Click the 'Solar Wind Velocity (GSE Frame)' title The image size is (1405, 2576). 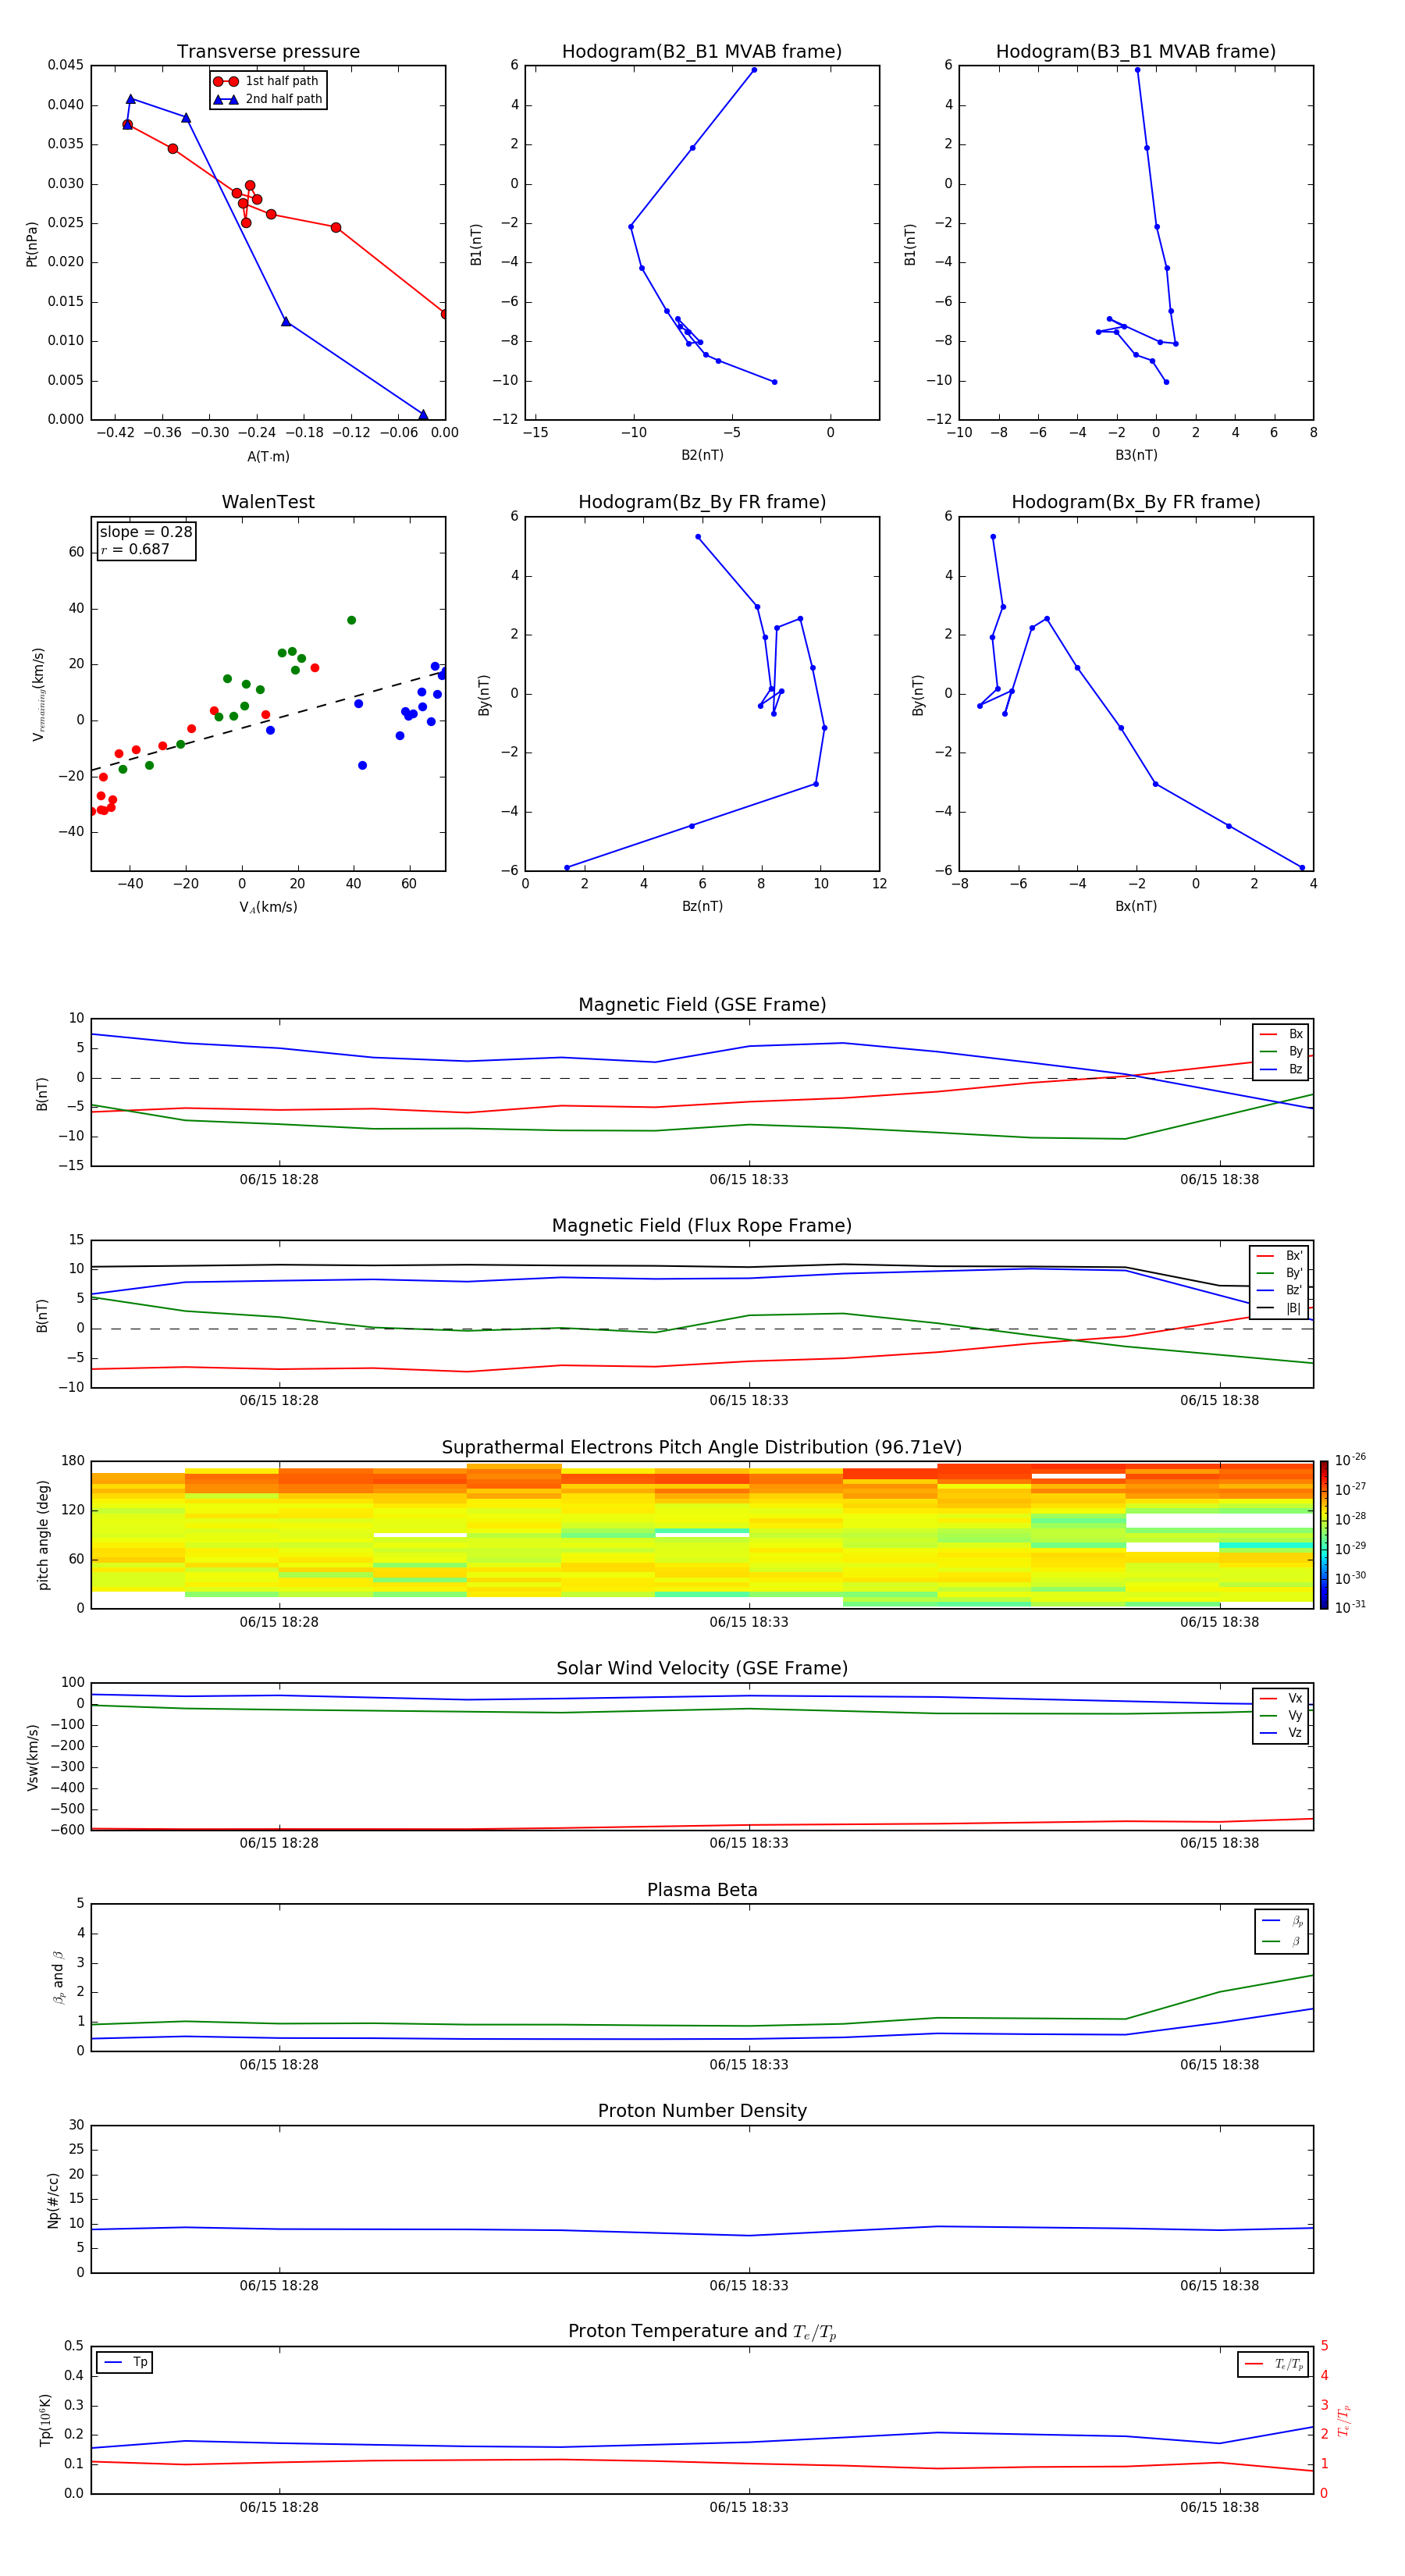[x=702, y=1668]
